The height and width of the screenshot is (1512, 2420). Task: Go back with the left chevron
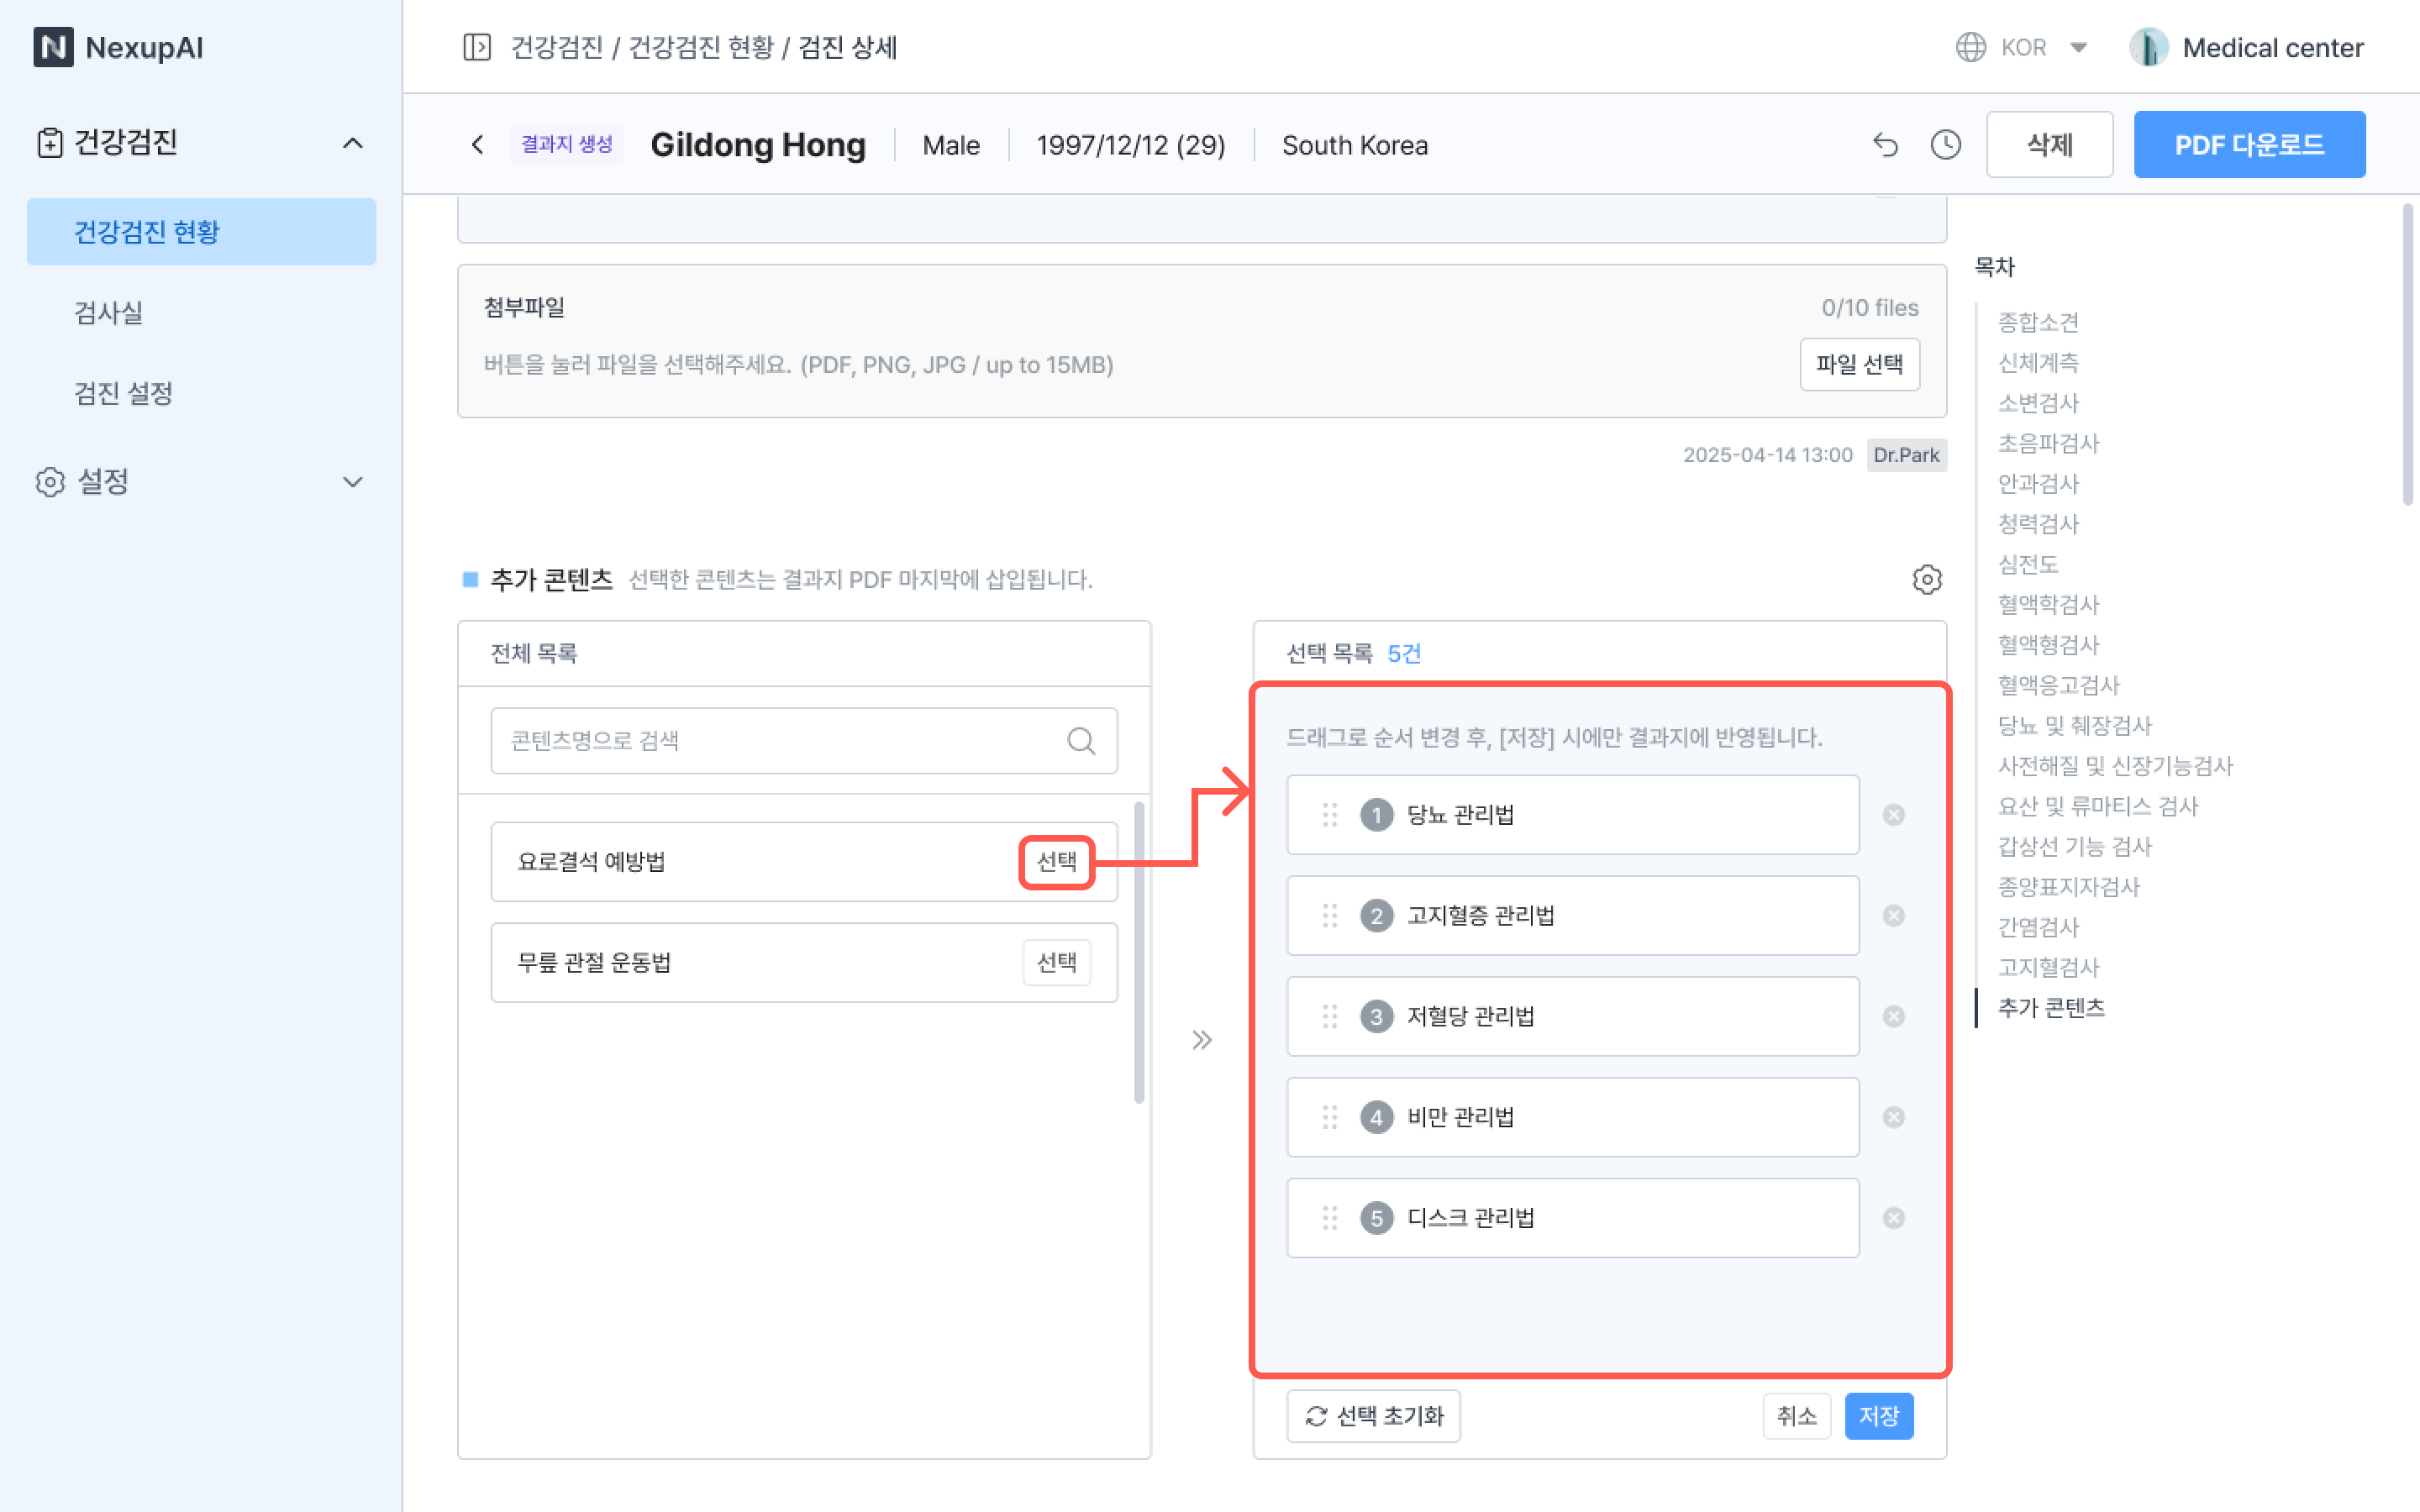(478, 145)
